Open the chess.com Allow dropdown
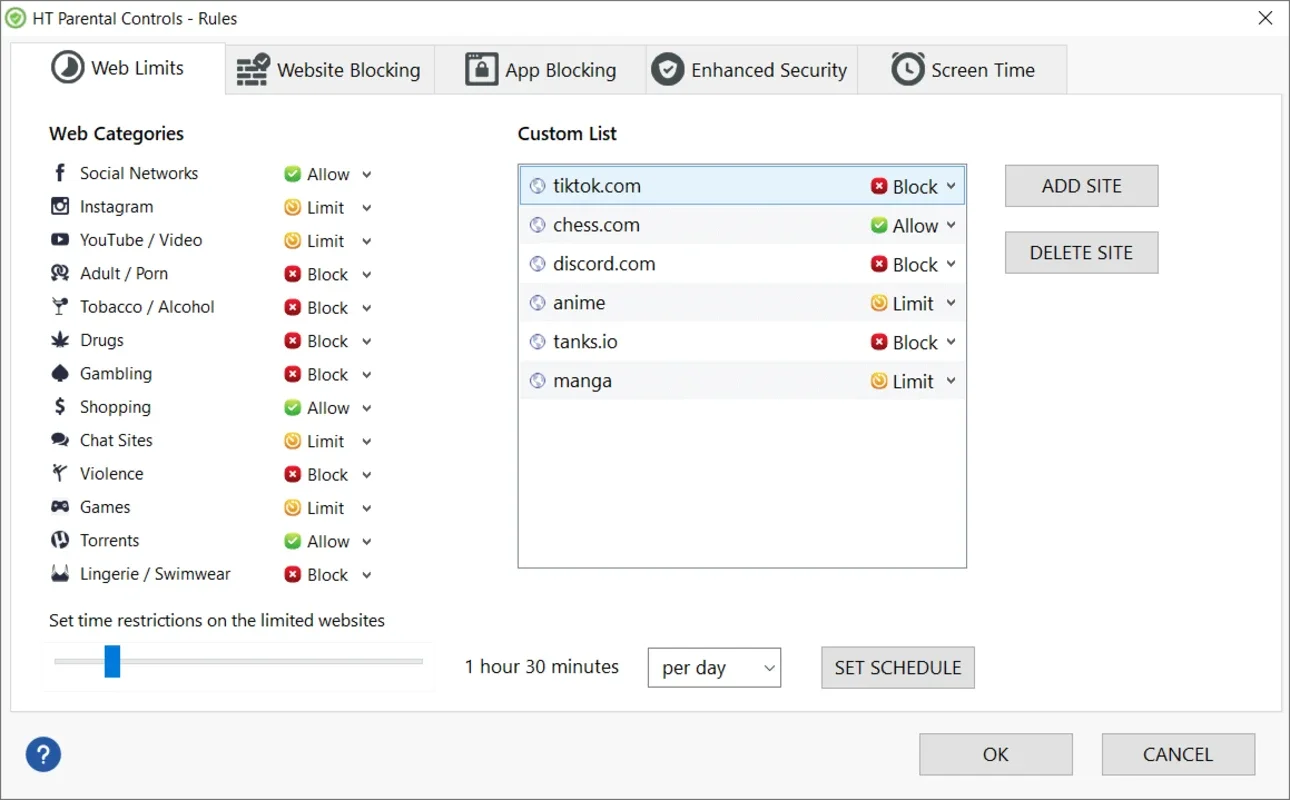The width and height of the screenshot is (1290, 800). (x=951, y=225)
